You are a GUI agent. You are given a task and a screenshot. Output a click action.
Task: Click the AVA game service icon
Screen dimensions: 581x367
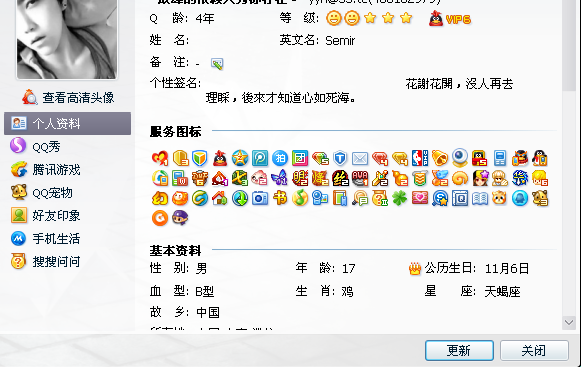[360, 178]
